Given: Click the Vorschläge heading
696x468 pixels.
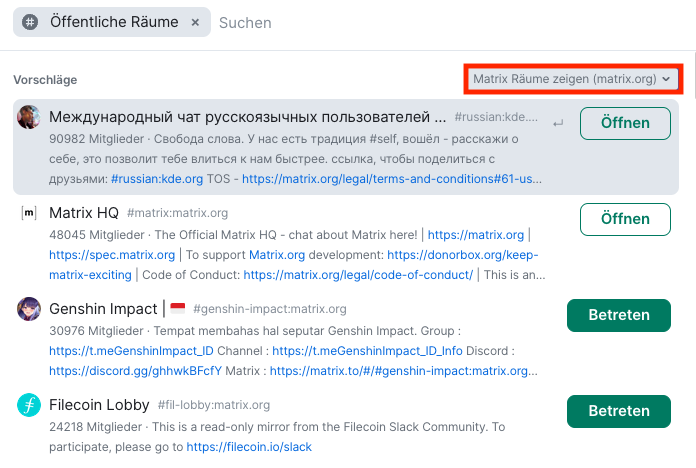Looking at the screenshot, I should pyautogui.click(x=45, y=80).
